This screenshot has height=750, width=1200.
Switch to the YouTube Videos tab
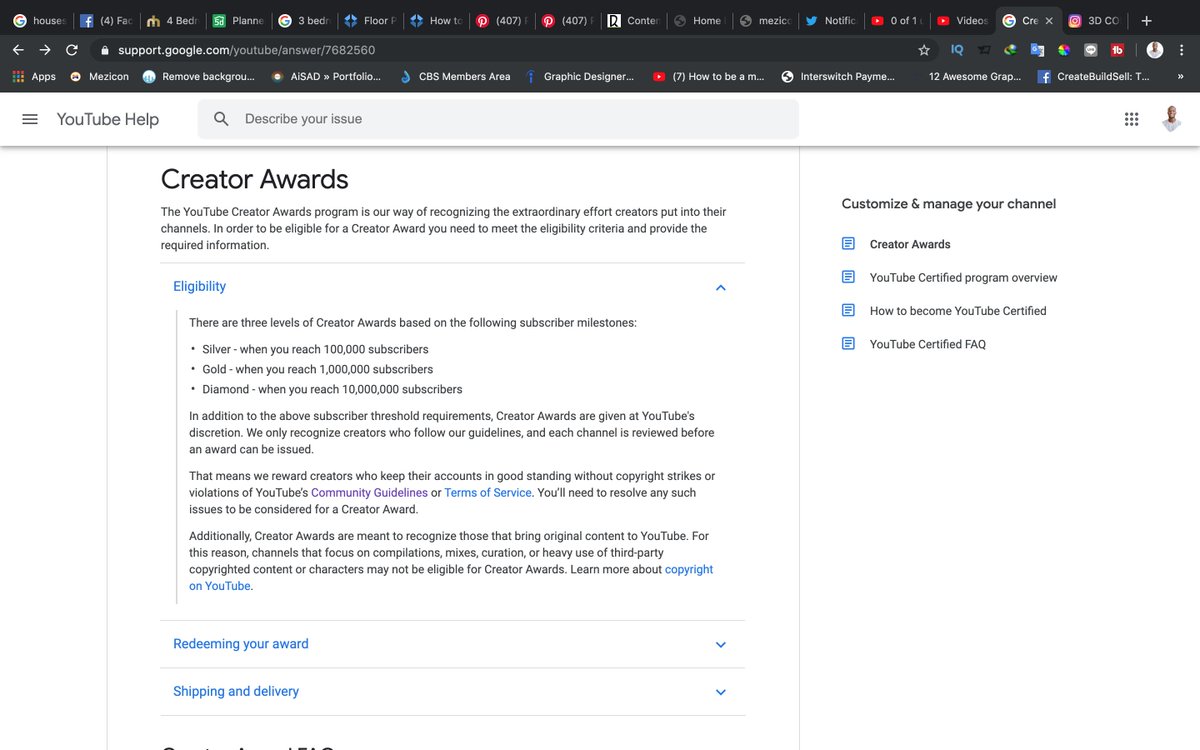(964, 20)
